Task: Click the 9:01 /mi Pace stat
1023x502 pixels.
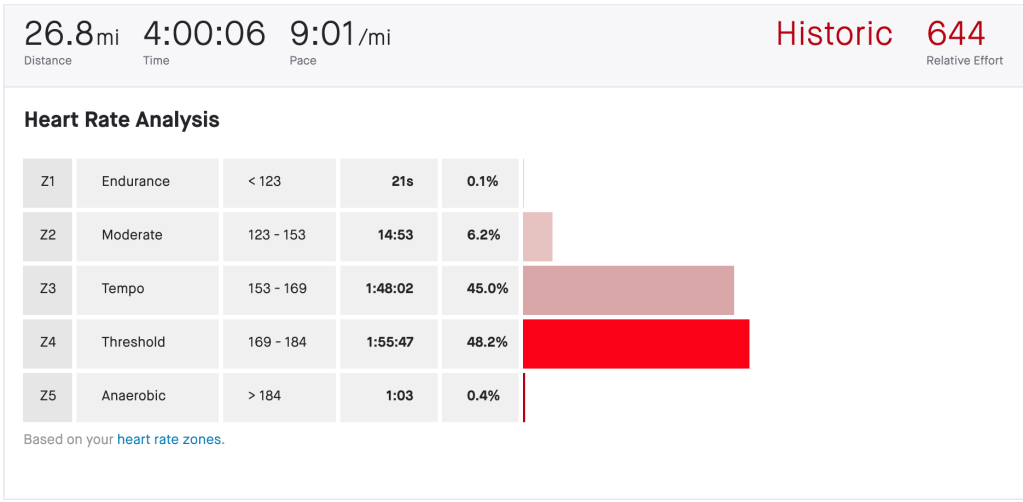Action: tap(340, 36)
